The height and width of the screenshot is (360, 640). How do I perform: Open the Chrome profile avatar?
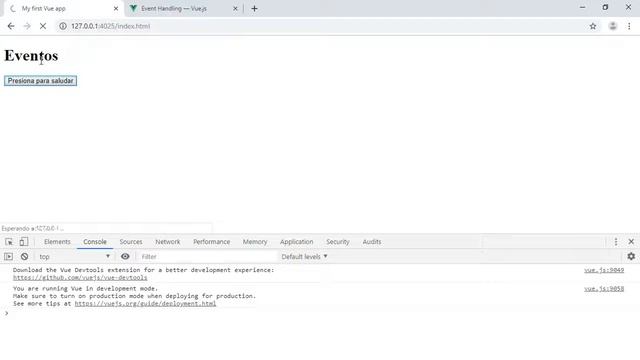(613, 26)
